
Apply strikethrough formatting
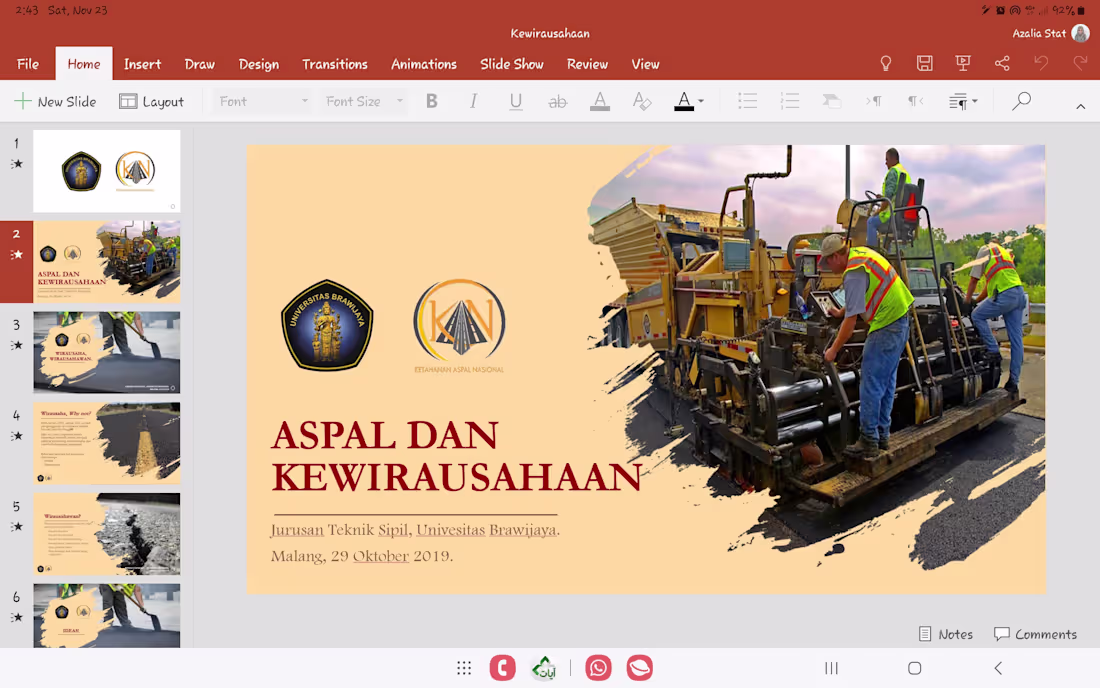558,100
